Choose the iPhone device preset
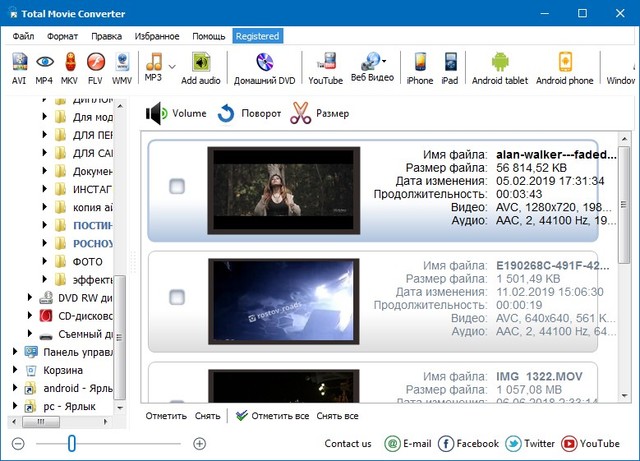 click(420, 66)
